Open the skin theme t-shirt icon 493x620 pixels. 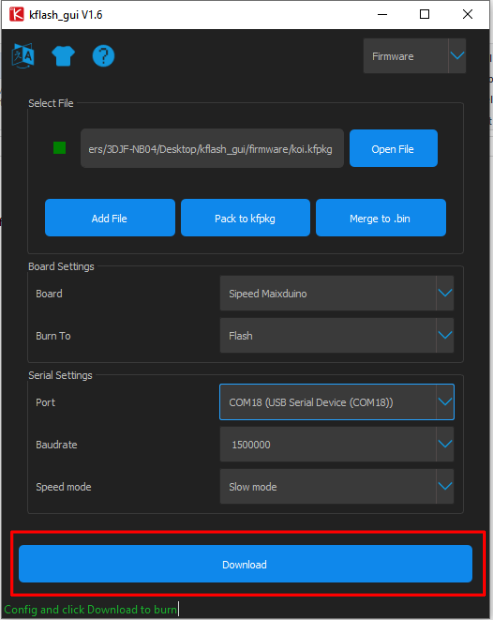(x=63, y=56)
